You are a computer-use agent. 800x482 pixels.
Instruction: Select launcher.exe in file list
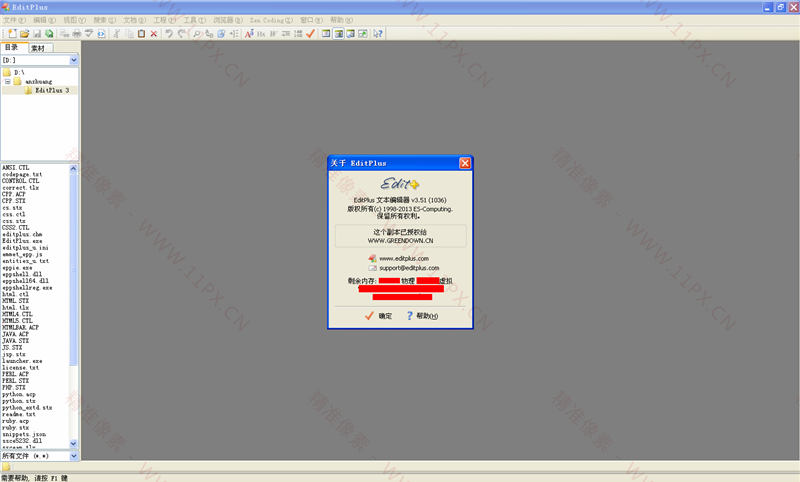click(x=22, y=361)
